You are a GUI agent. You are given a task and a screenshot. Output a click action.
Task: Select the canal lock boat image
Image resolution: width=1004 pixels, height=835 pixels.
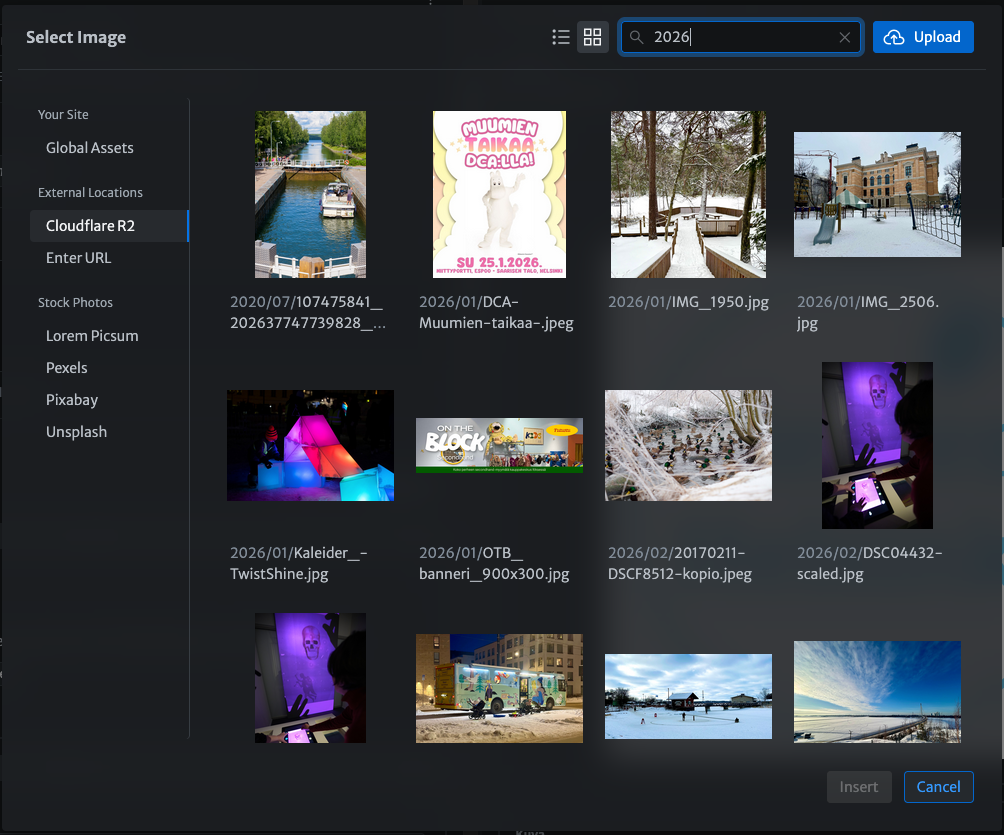coord(310,194)
